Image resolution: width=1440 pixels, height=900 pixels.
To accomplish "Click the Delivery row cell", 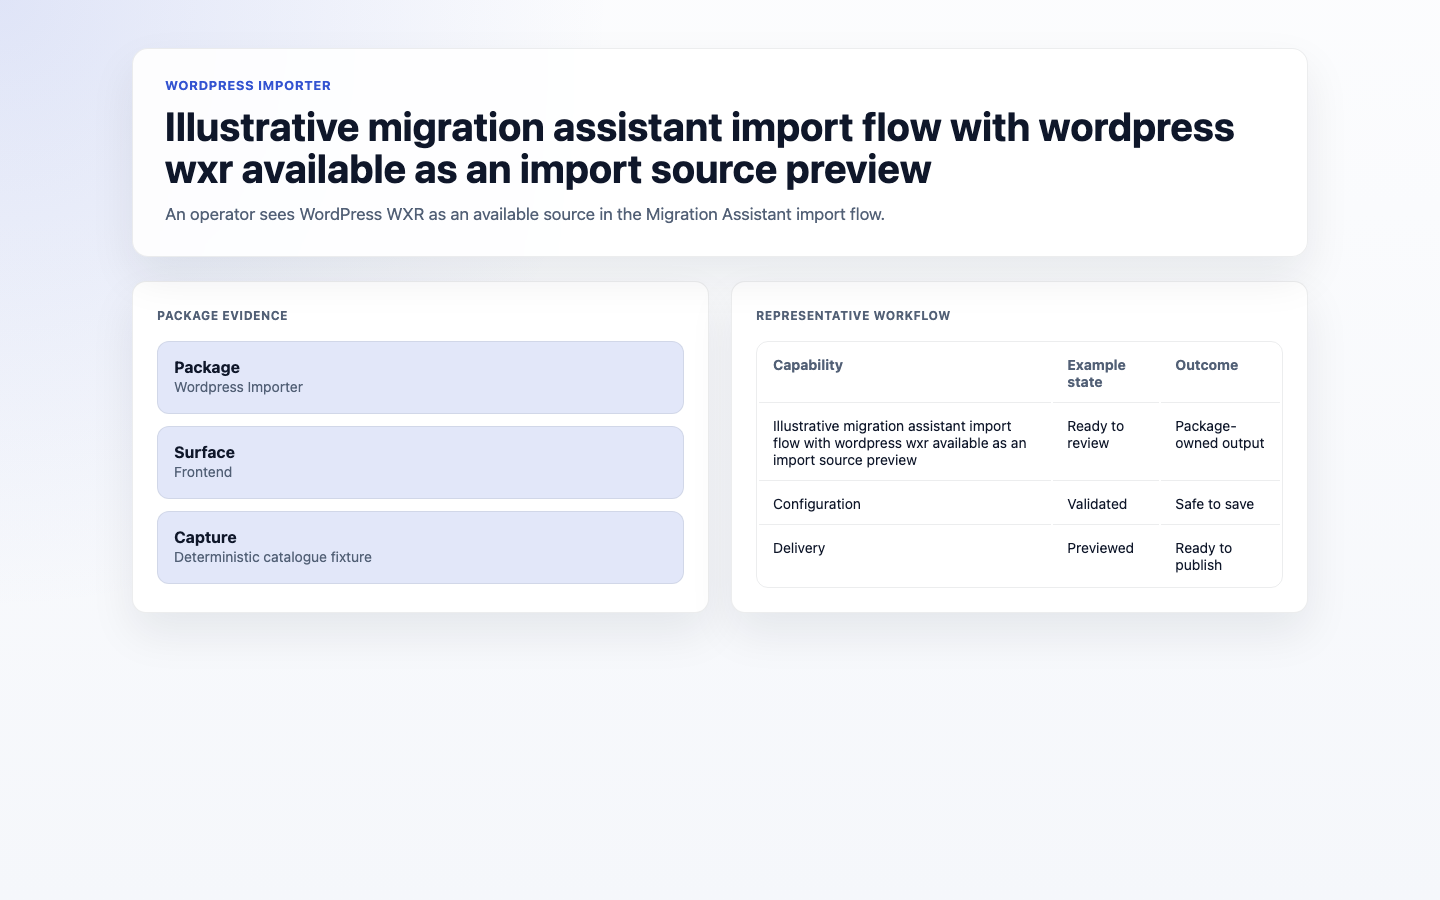I will coord(904,556).
